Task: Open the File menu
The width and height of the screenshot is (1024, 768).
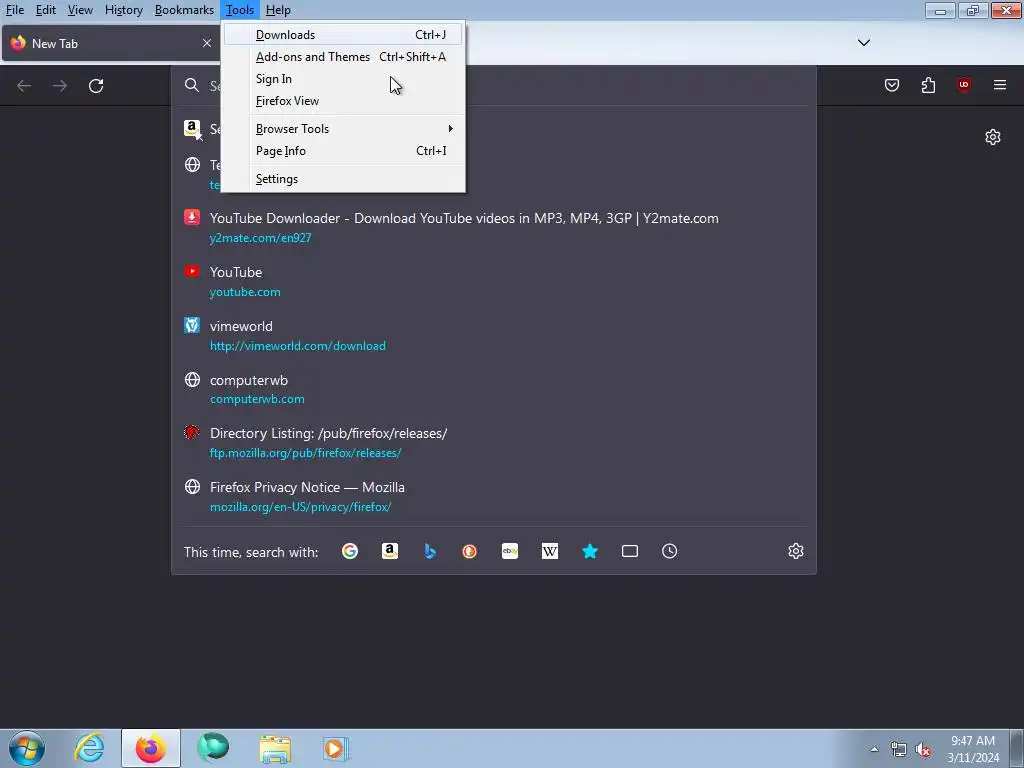Action: pos(14,10)
